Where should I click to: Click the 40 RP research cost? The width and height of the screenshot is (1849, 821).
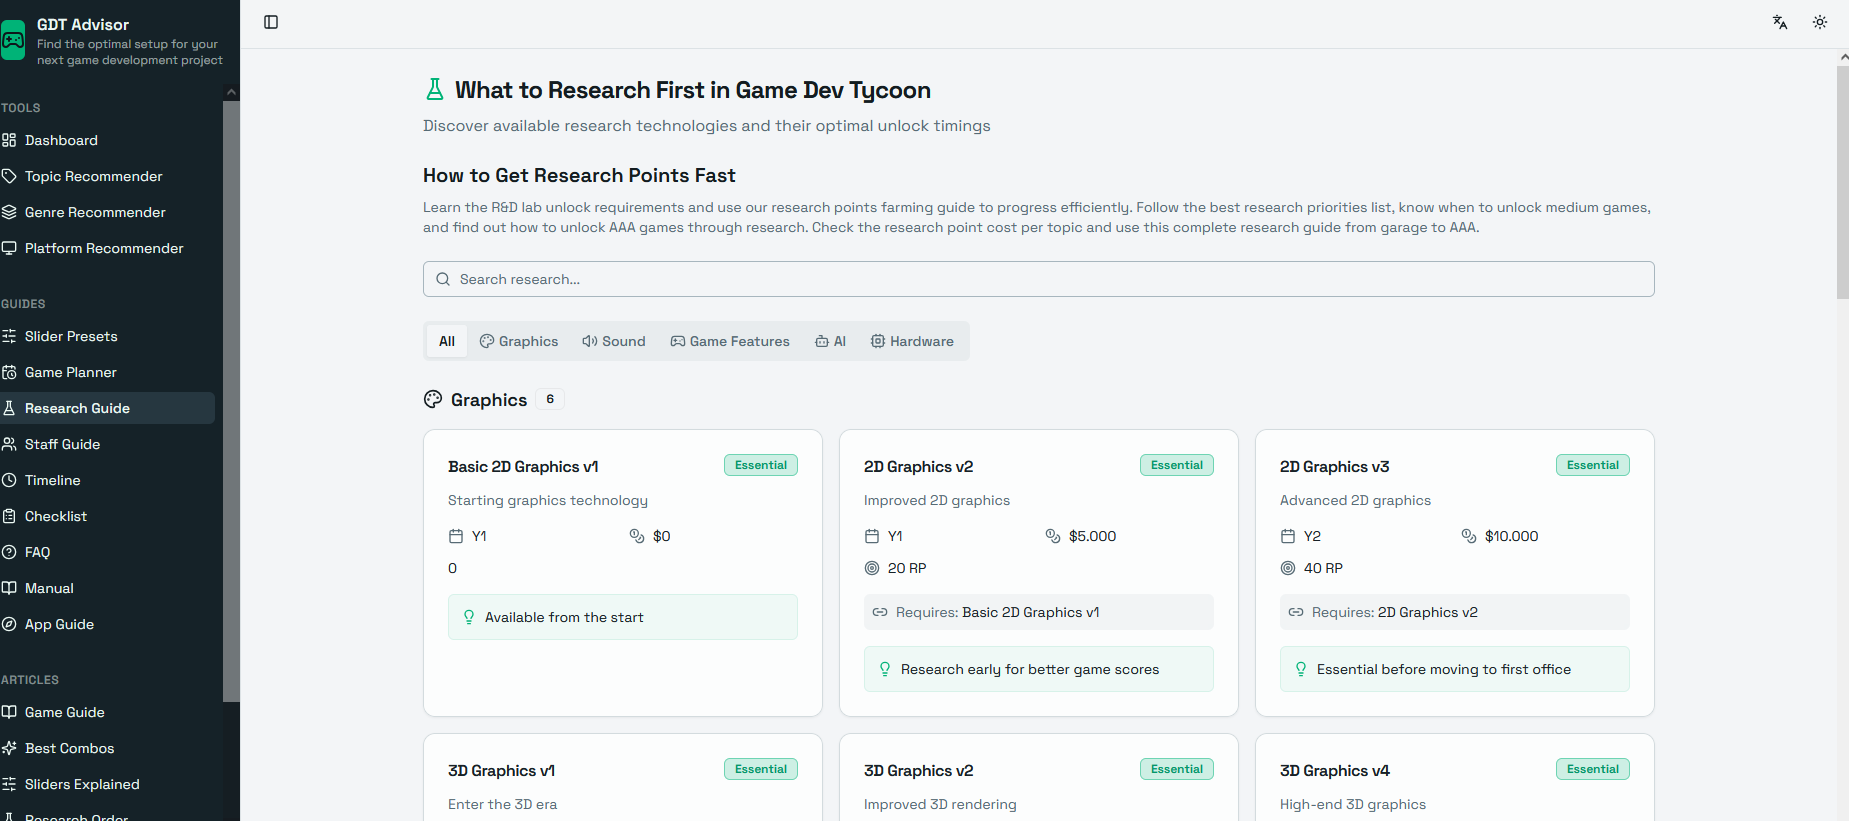[1323, 568]
